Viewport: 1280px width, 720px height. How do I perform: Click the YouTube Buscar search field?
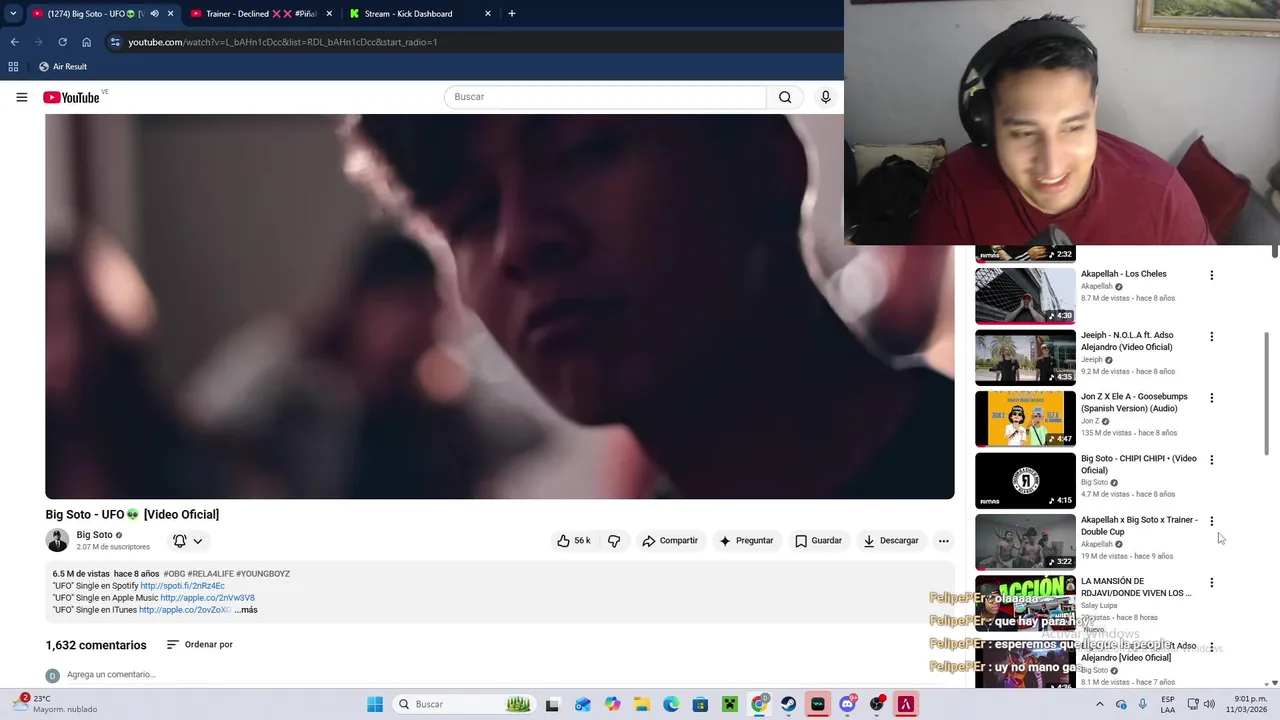605,97
